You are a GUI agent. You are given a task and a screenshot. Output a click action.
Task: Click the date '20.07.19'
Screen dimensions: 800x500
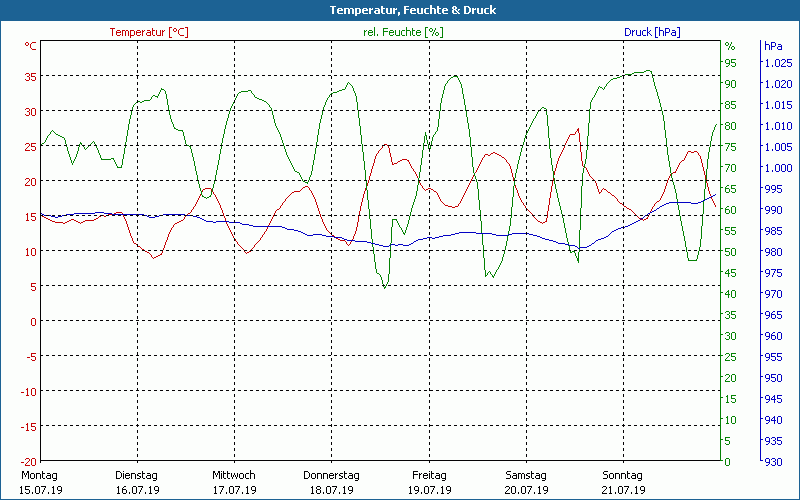[527, 490]
